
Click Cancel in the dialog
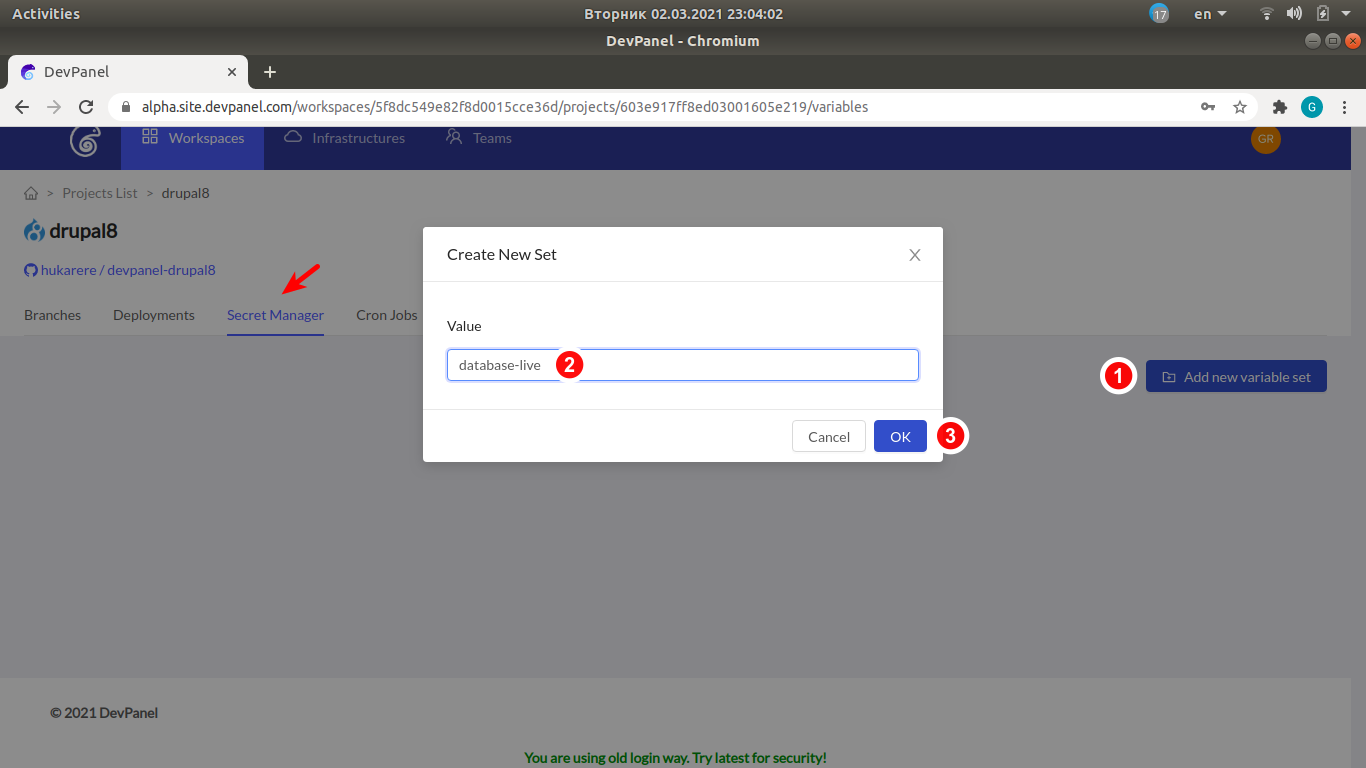(x=828, y=436)
